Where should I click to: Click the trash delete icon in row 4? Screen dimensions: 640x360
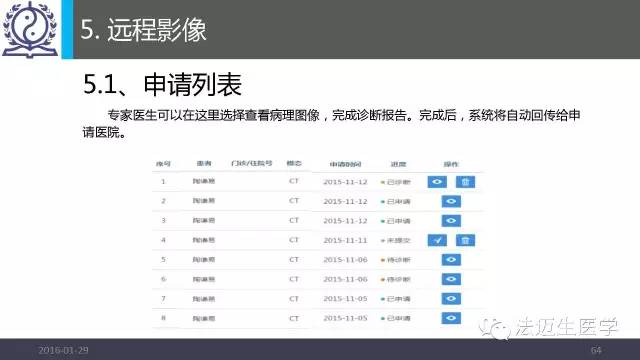click(x=465, y=240)
